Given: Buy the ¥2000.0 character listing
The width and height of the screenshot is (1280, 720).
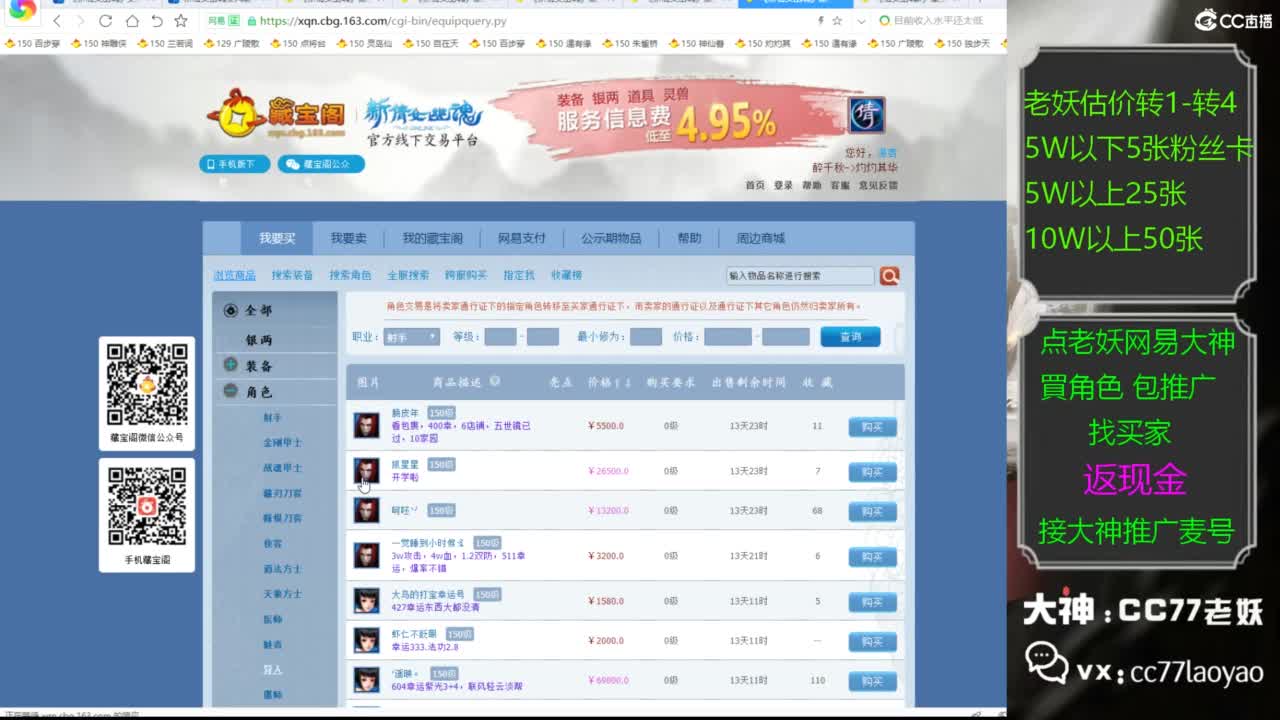Looking at the screenshot, I should coord(872,642).
